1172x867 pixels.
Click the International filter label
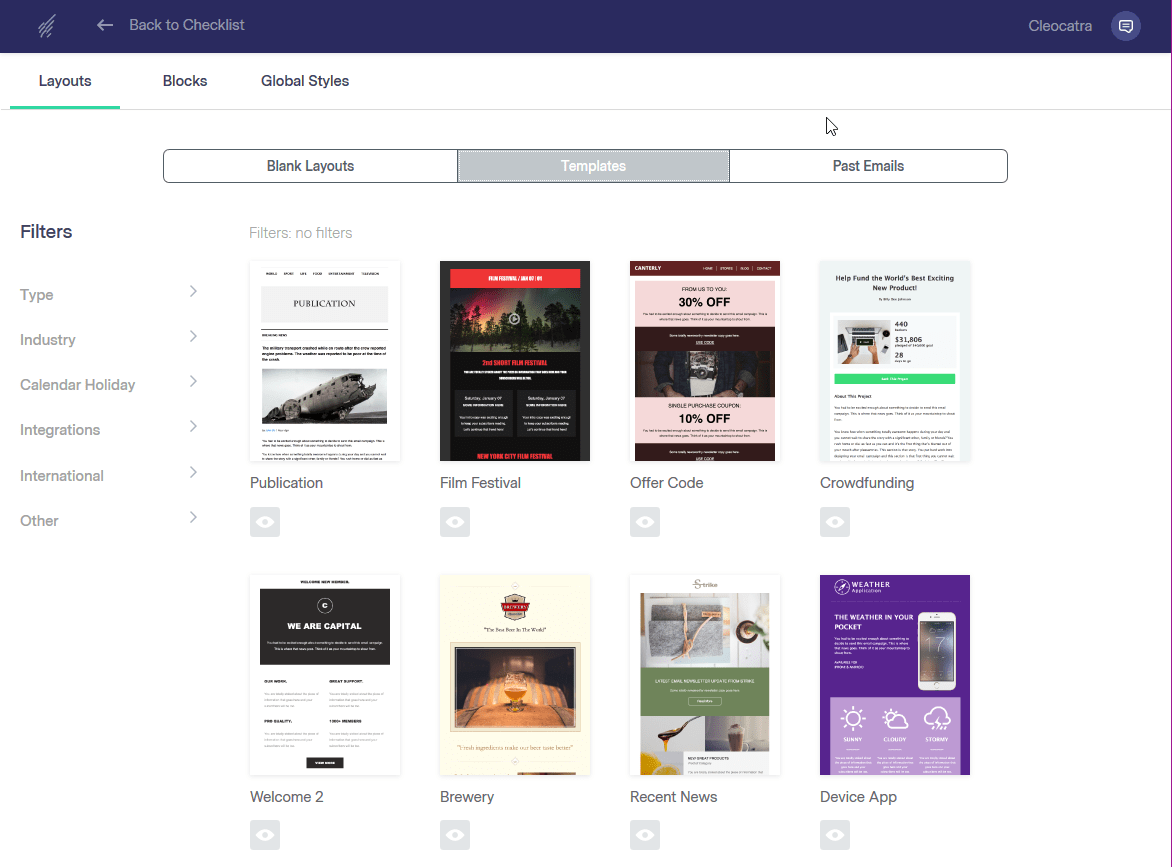61,476
